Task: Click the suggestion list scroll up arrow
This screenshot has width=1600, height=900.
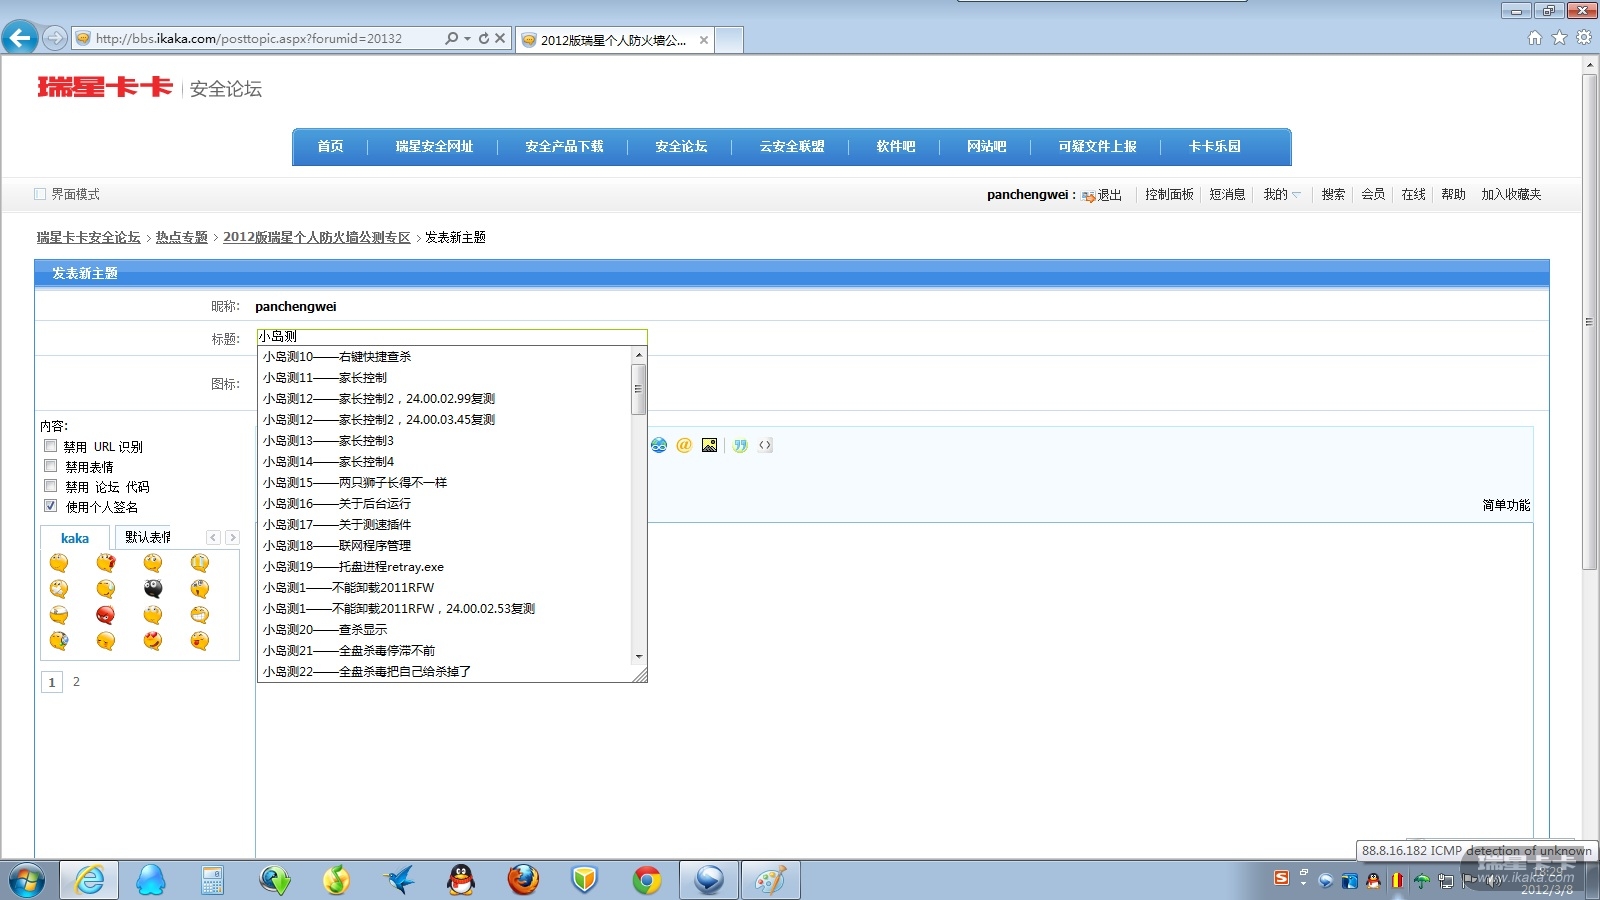Action: pyautogui.click(x=638, y=354)
